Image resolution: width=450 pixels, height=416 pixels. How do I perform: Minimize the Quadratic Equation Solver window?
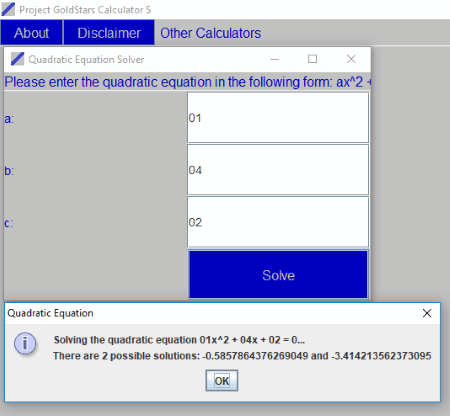(274, 59)
